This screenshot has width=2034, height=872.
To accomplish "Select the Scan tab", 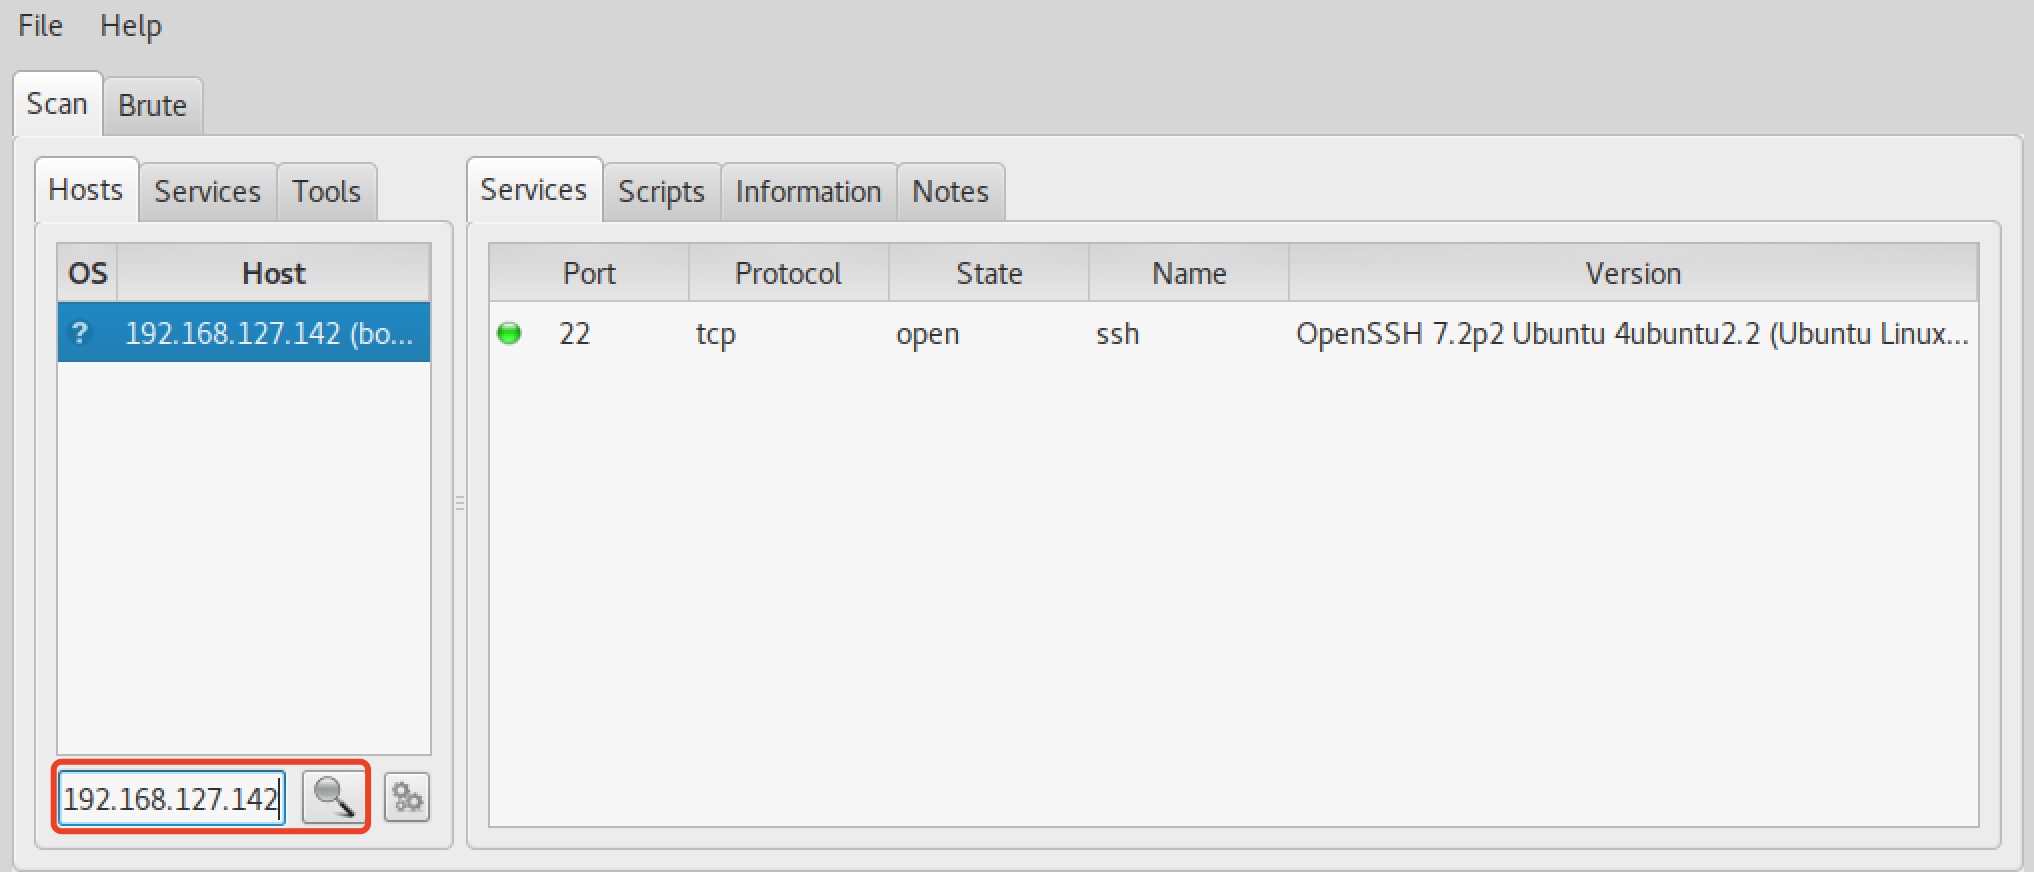I will 57,104.
